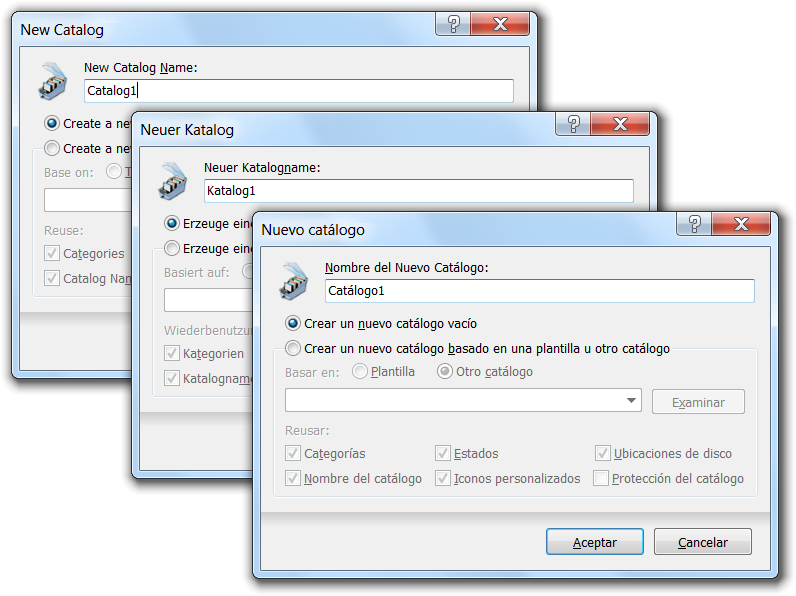Image resolution: width=796 pixels, height=596 pixels.
Task: Click the Reusar: label
Action: point(307,431)
